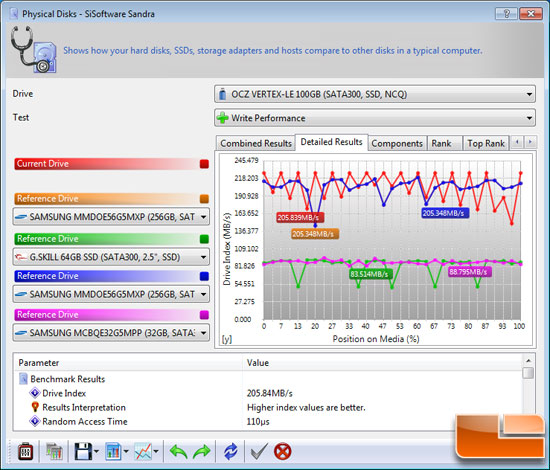This screenshot has width=550, height=470.
Task: Click the Value column header
Action: (x=382, y=362)
